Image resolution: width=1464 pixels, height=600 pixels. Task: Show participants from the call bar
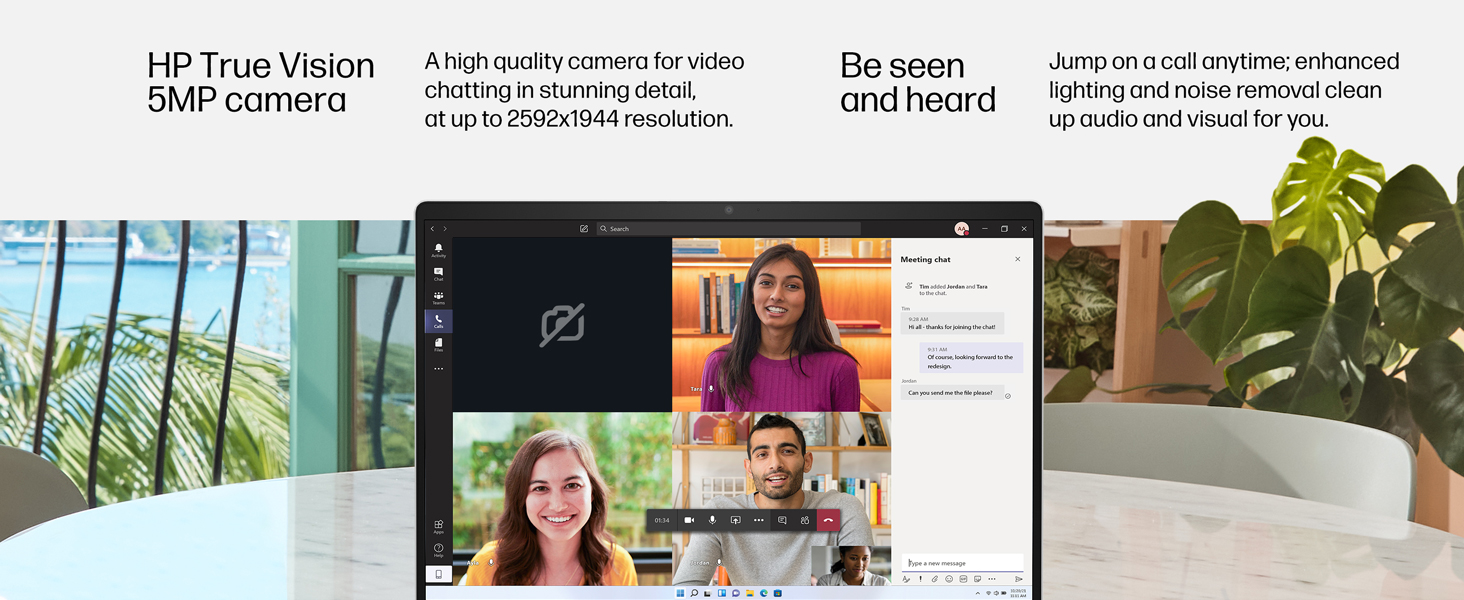pyautogui.click(x=805, y=520)
